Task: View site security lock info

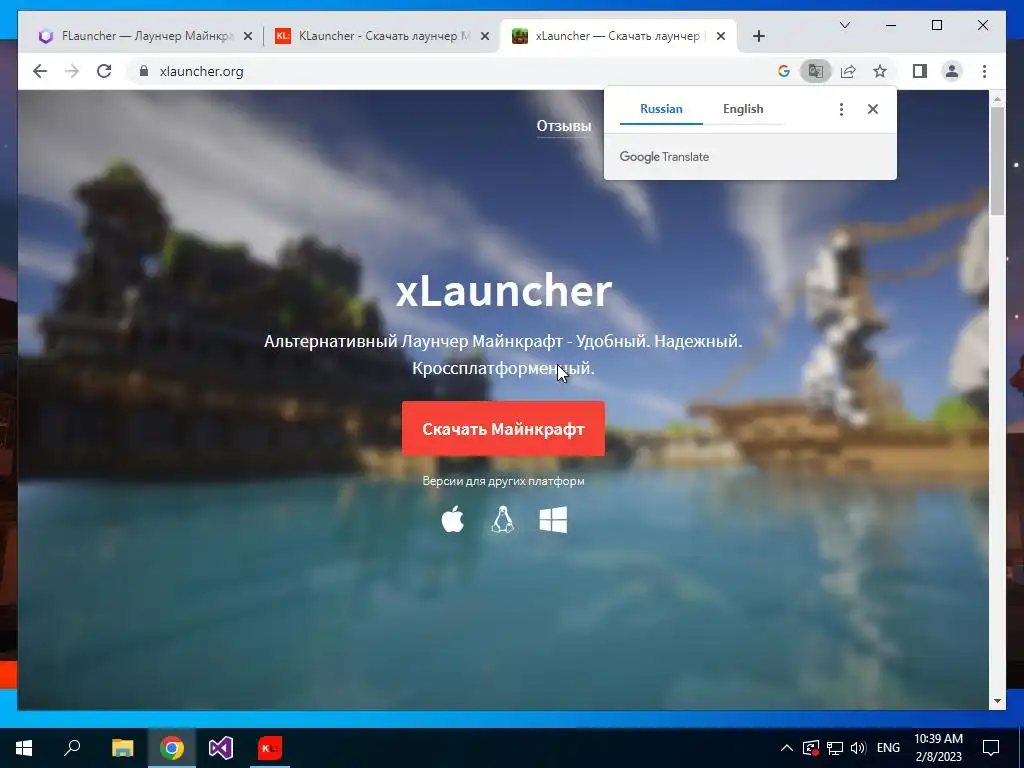Action: coord(144,71)
